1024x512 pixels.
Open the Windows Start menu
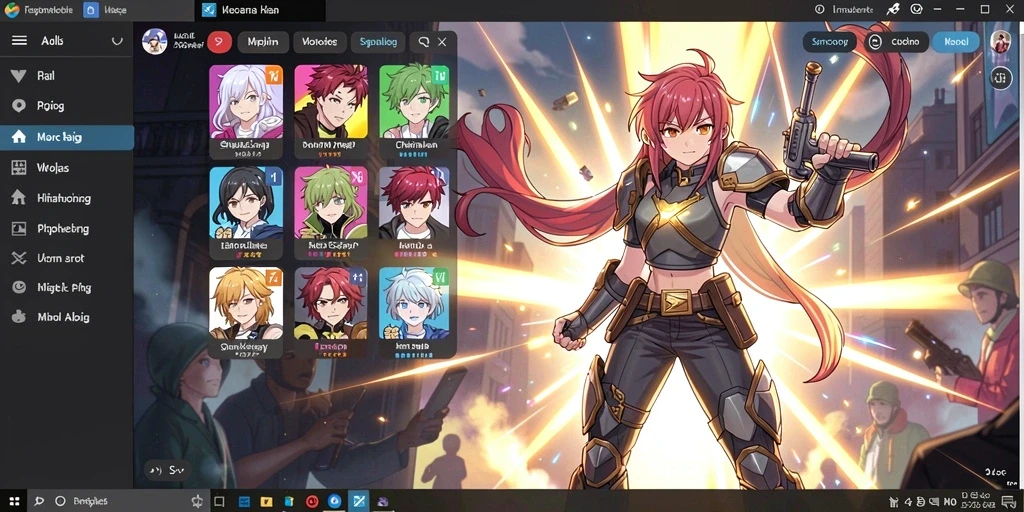tap(14, 501)
